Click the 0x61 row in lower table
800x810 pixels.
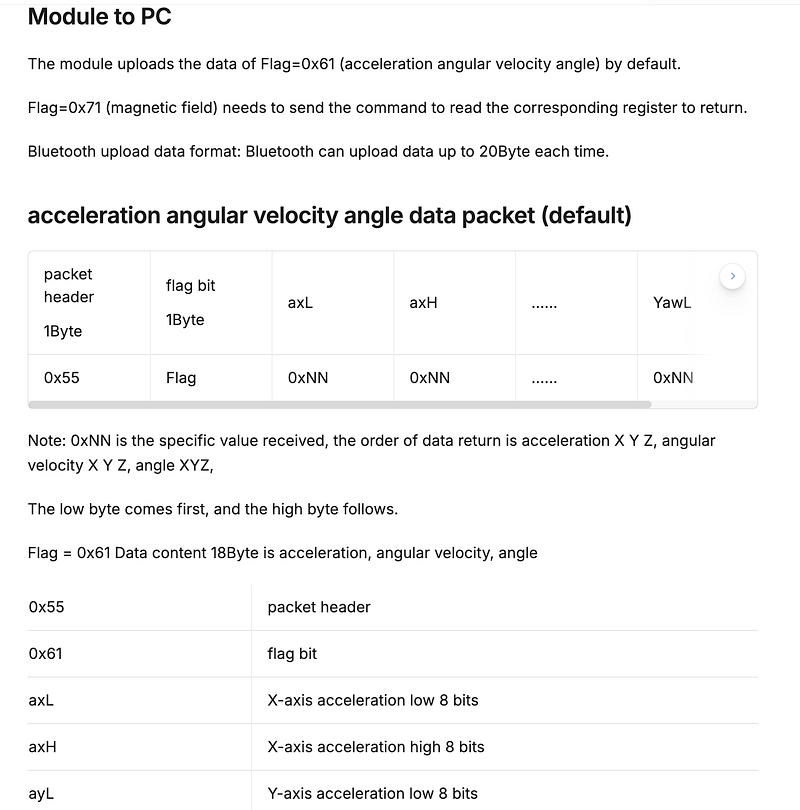click(x=393, y=654)
